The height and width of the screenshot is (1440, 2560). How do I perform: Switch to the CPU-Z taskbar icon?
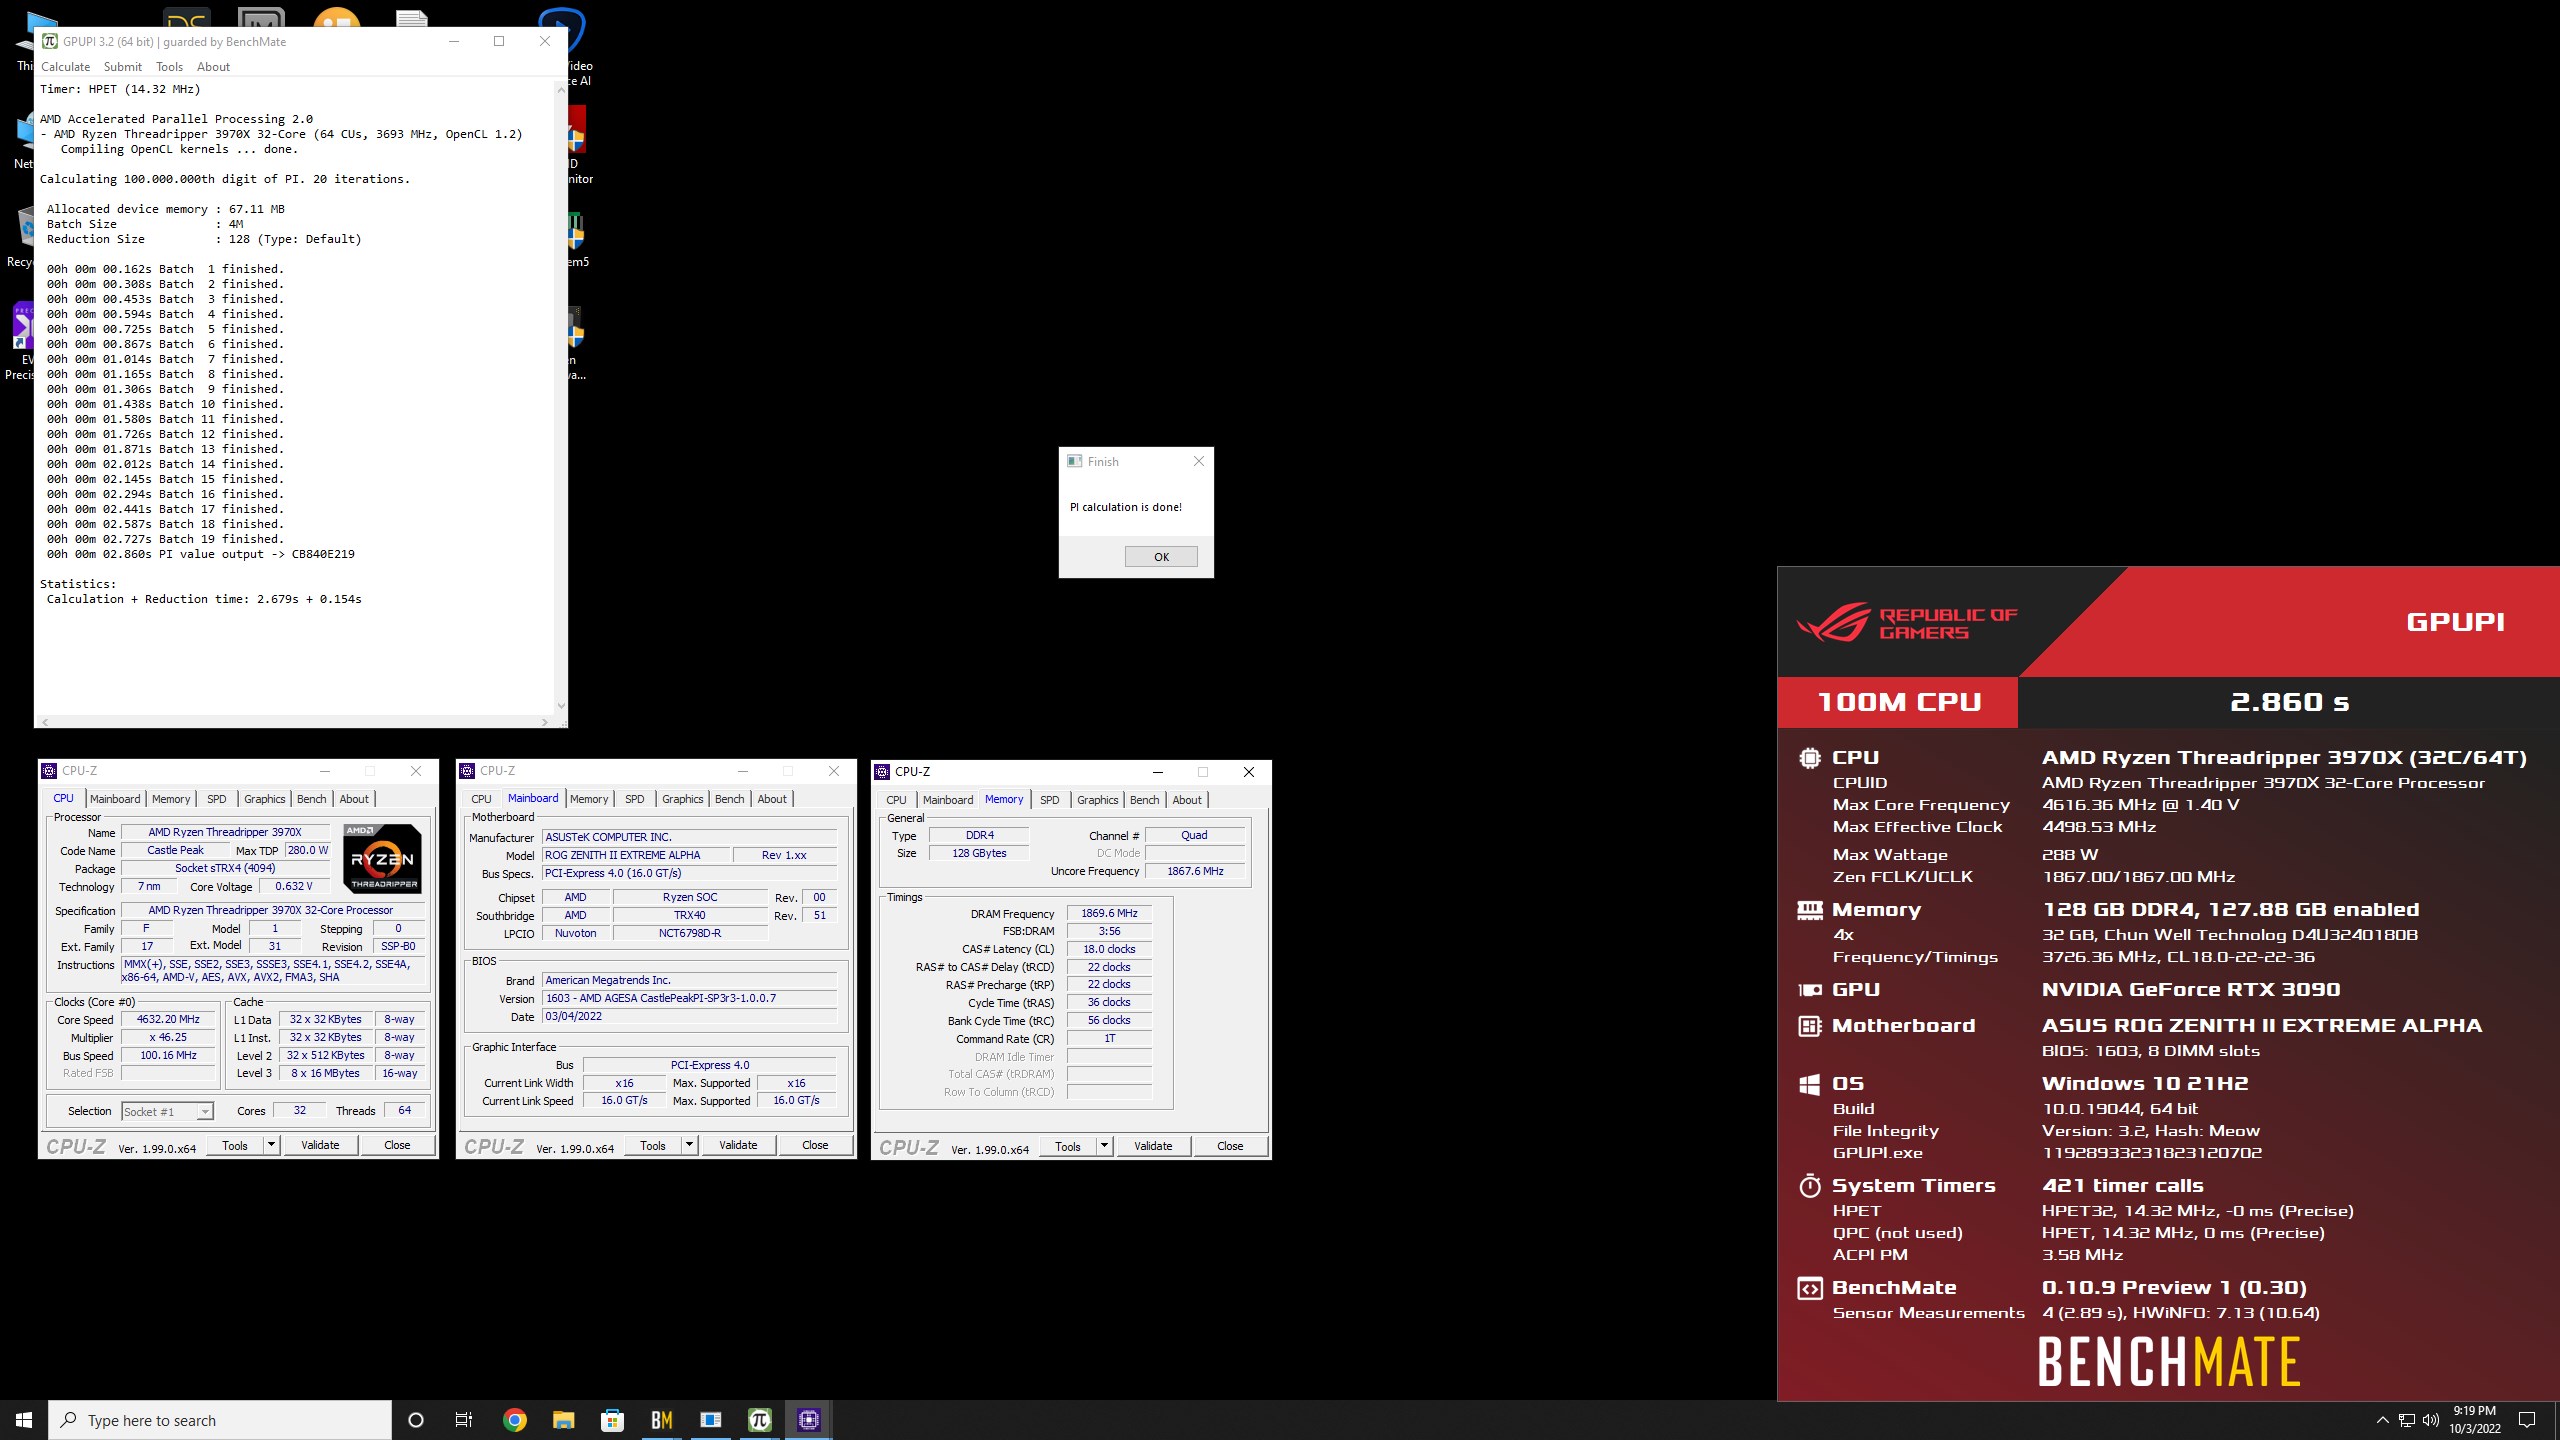click(x=808, y=1420)
